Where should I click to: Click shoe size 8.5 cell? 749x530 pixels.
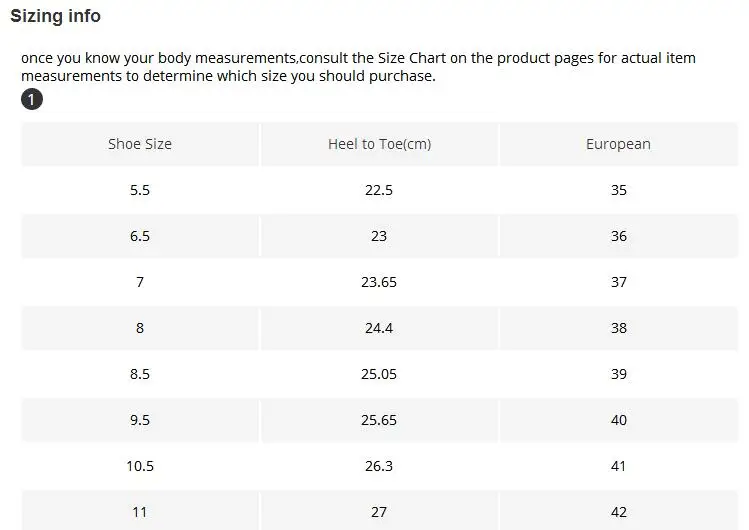140,374
